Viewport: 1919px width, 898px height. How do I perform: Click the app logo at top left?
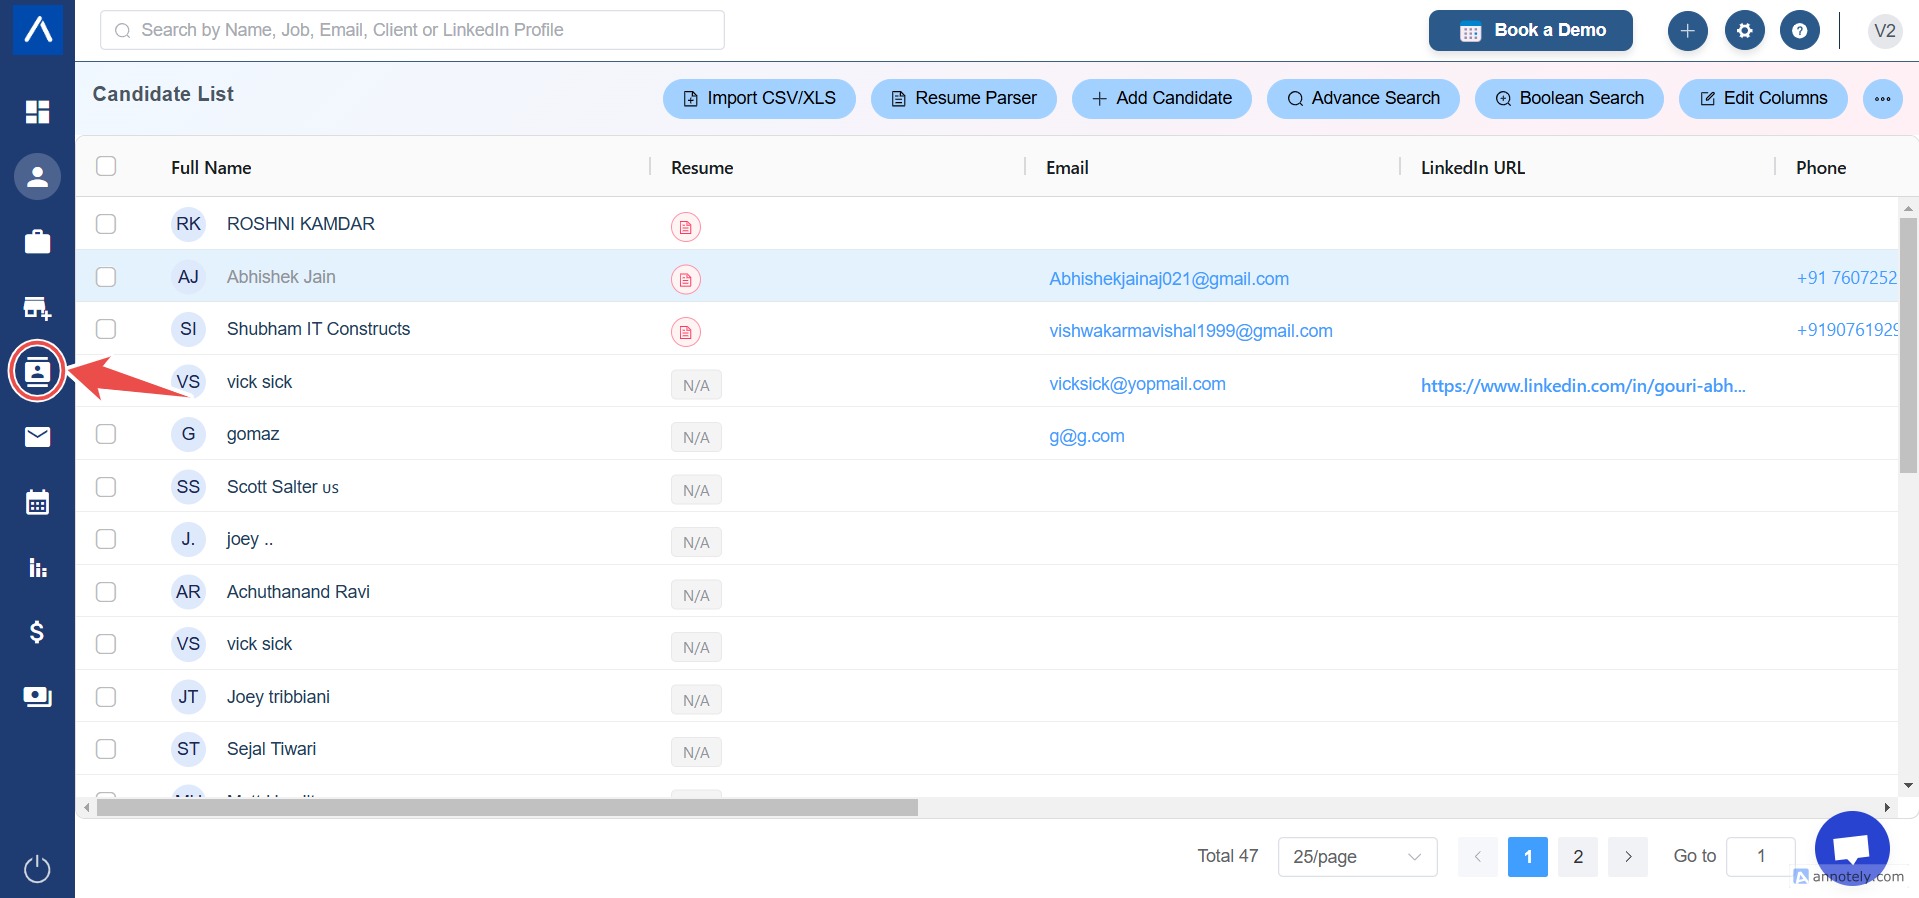point(38,29)
